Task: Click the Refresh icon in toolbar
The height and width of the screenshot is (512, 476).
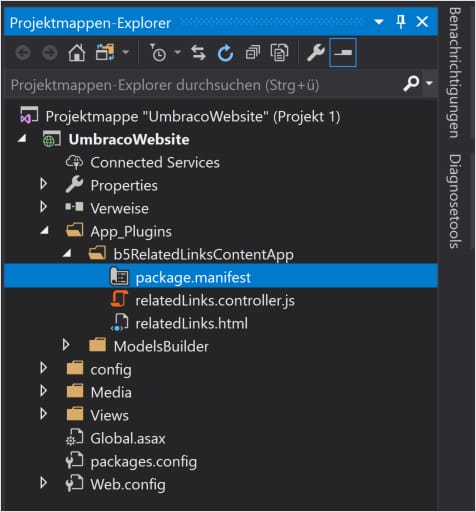Action: pos(225,53)
